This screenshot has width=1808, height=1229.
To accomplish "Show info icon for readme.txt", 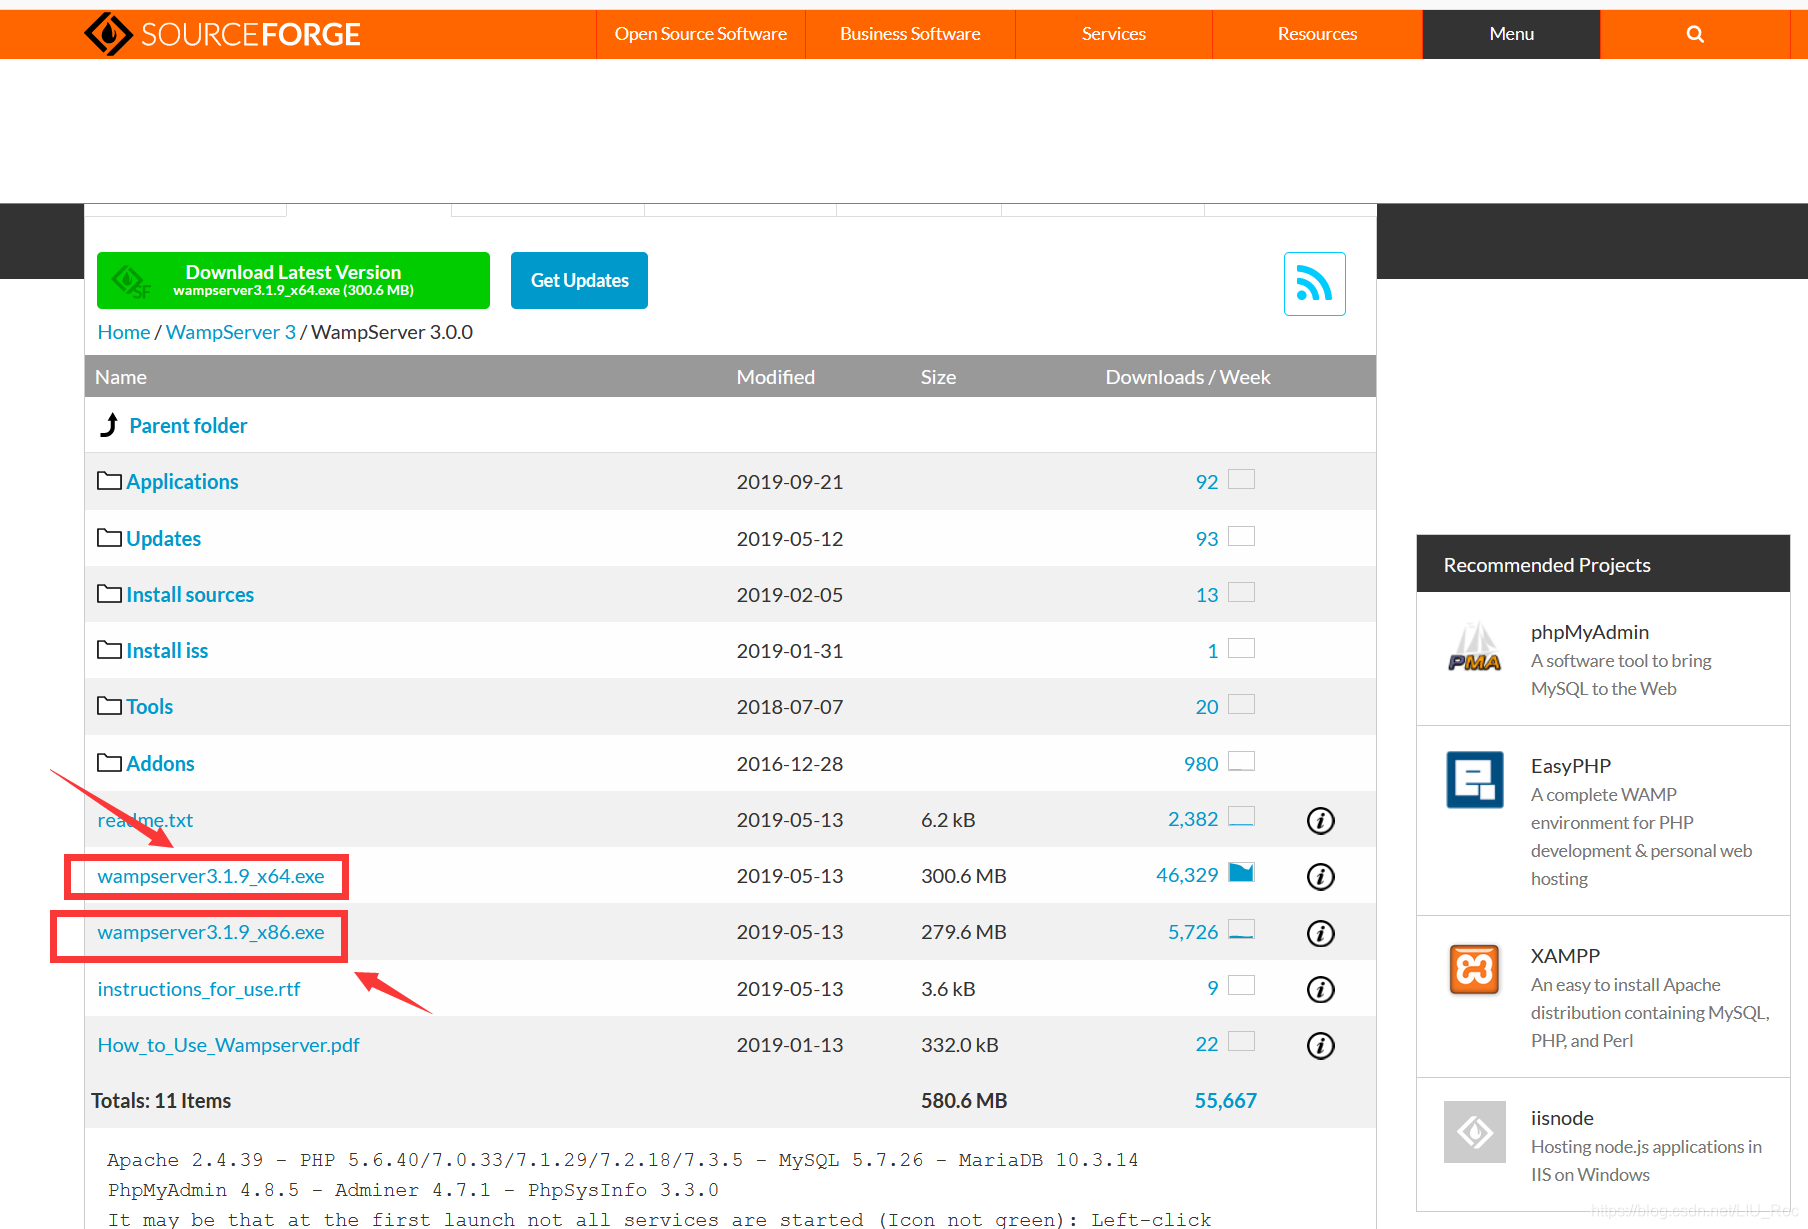I will [x=1320, y=820].
